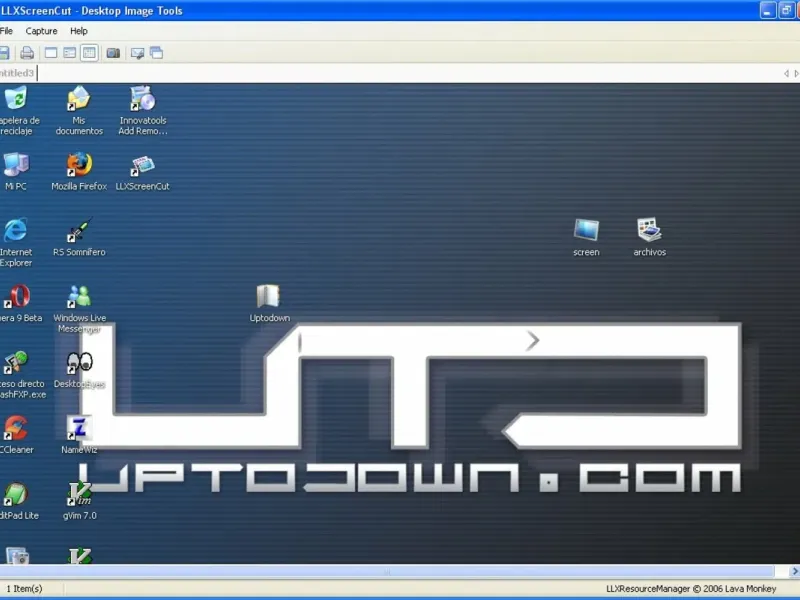
Task: Click the RS Somnifero syringe icon
Action: [79, 230]
